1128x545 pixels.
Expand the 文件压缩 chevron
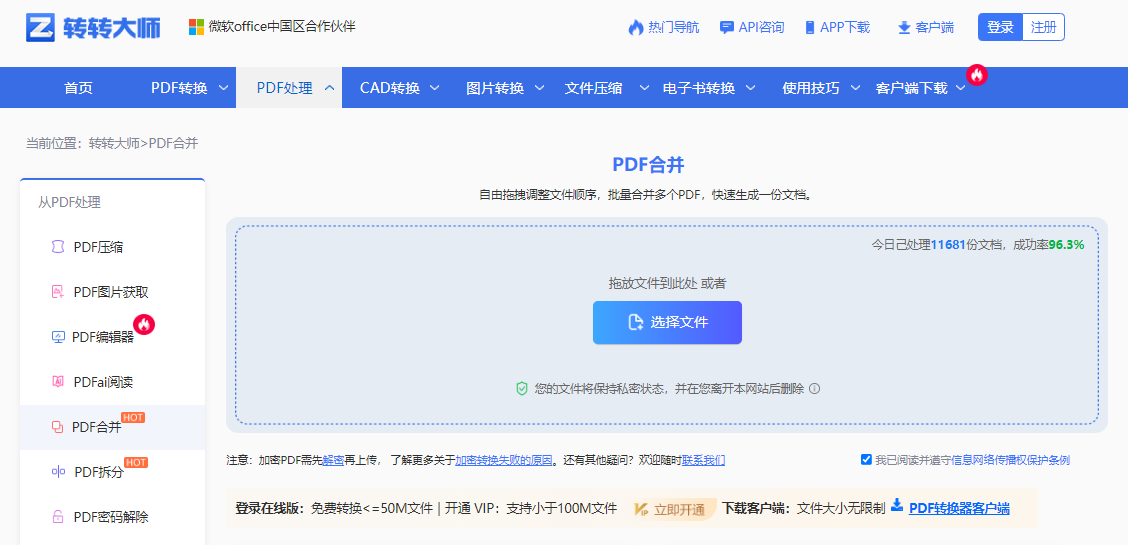pos(645,88)
